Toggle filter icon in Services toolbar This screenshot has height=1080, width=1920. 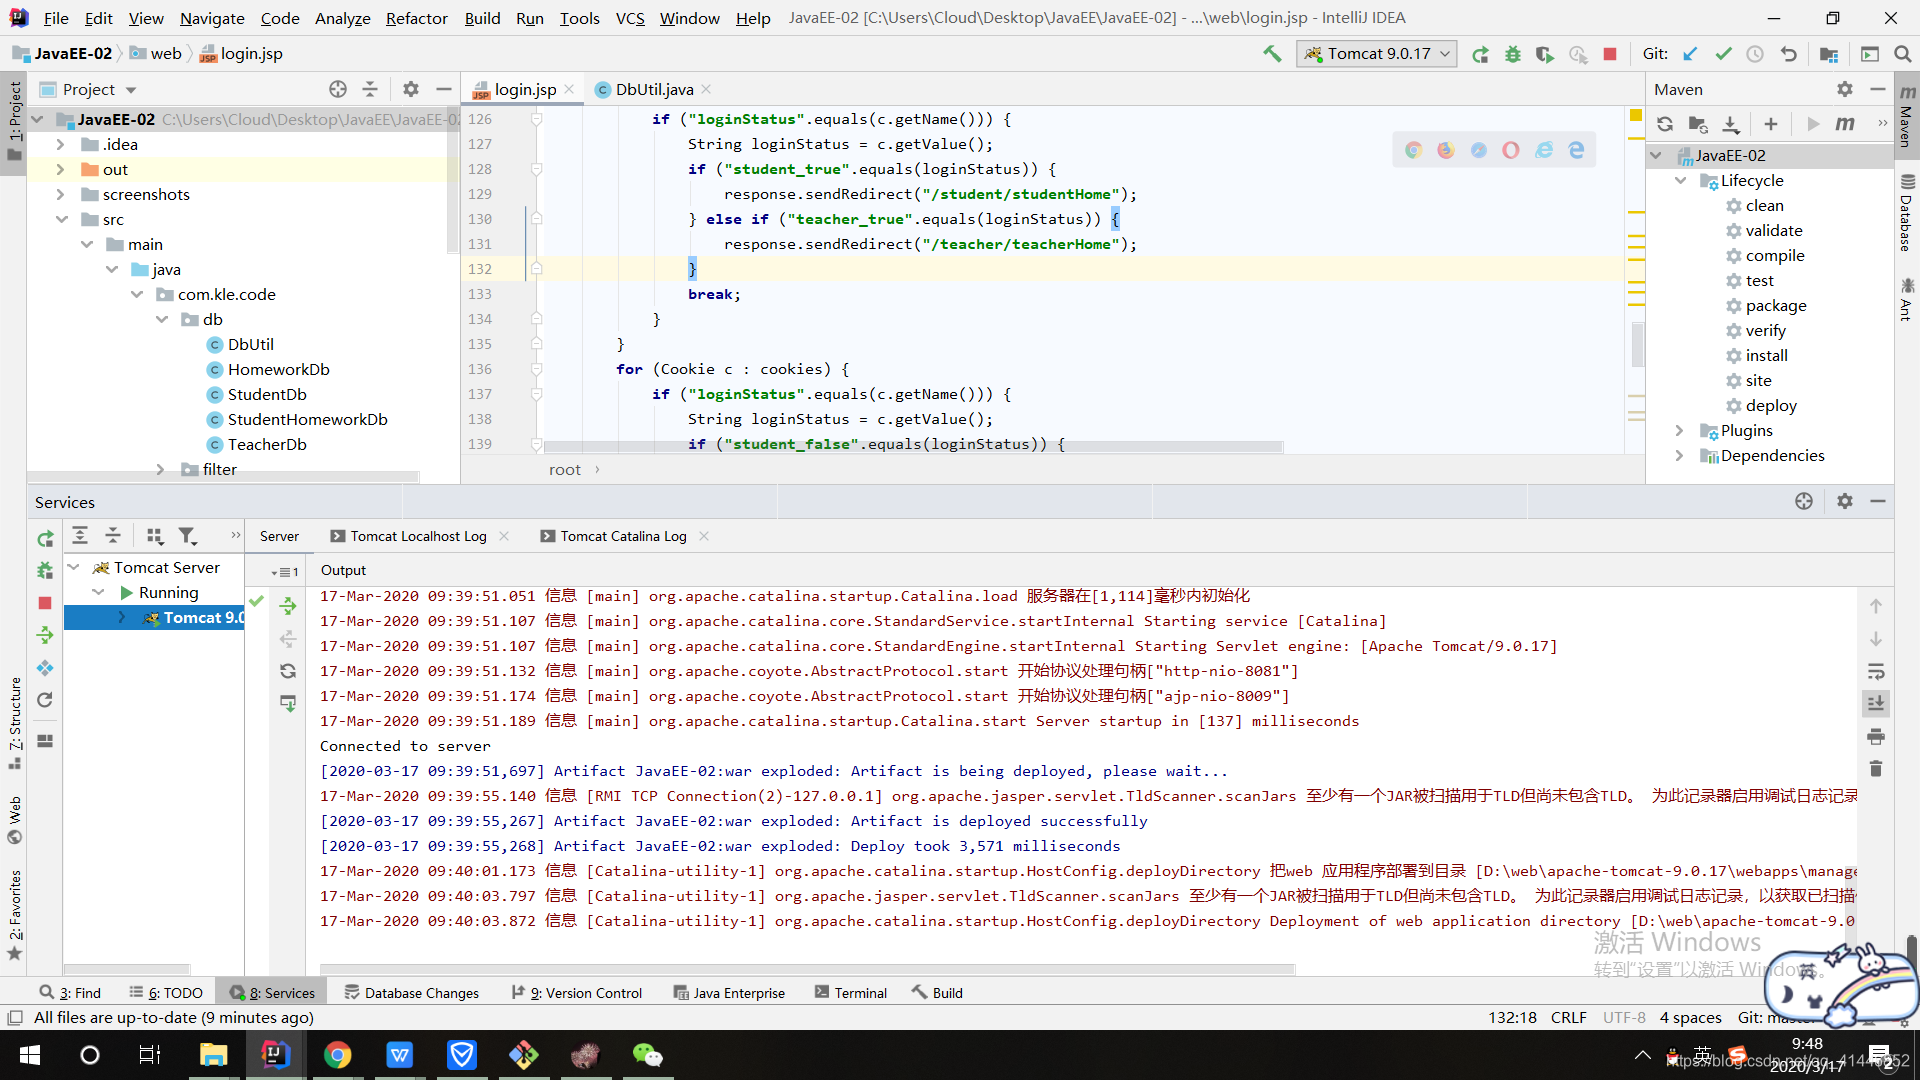187,536
